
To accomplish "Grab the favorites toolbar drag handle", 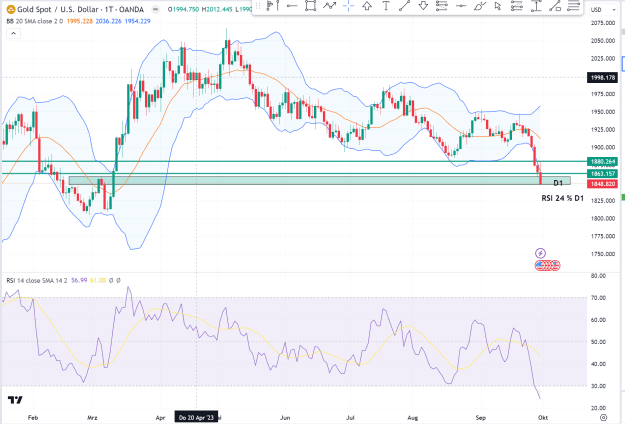I will click(x=258, y=6).
